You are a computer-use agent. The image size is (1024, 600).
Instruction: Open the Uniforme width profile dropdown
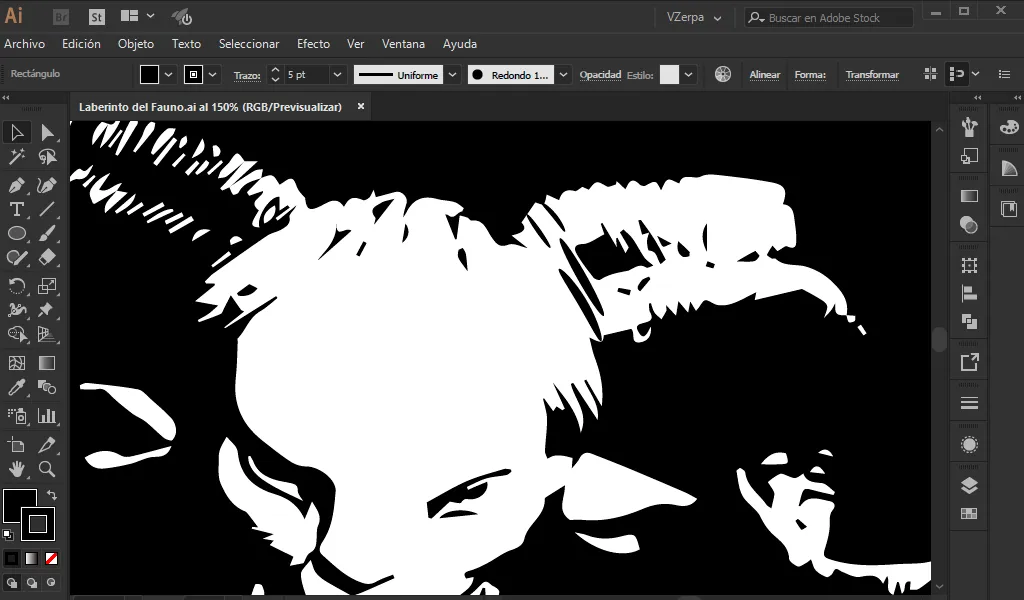[x=452, y=74]
